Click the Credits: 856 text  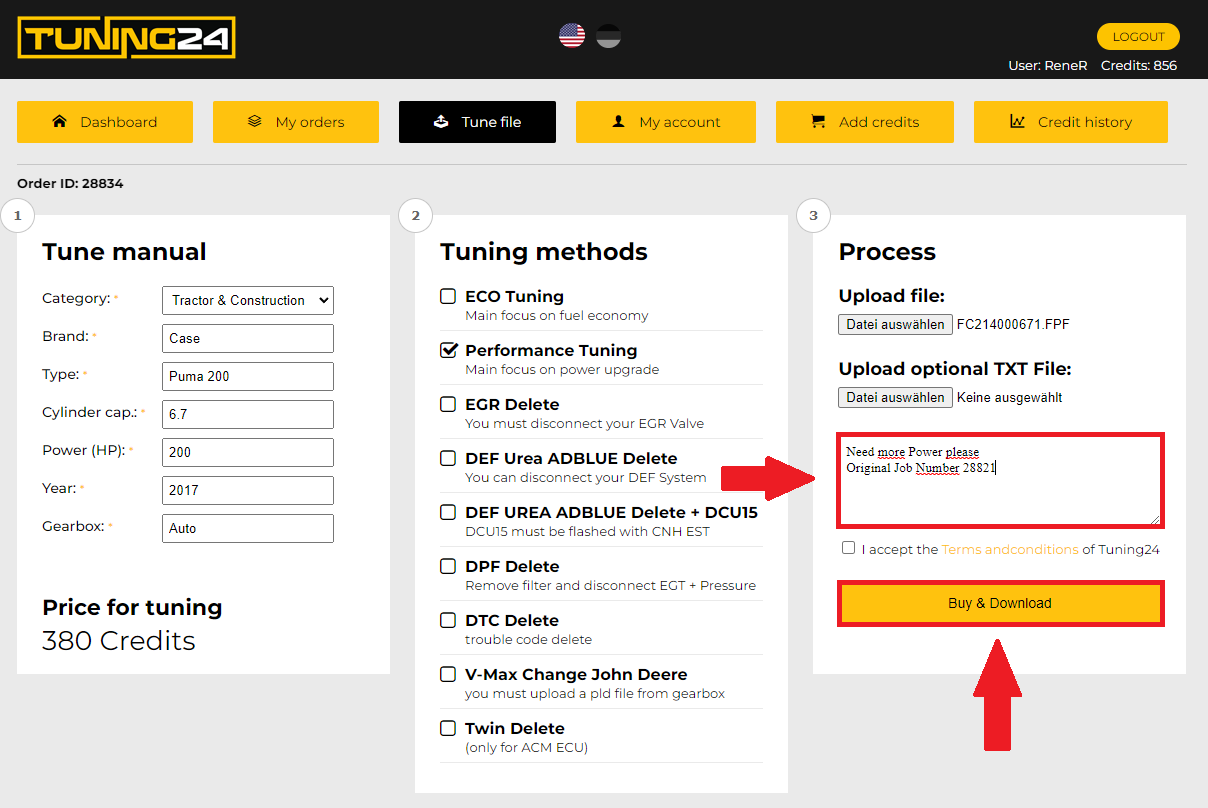coord(1139,66)
